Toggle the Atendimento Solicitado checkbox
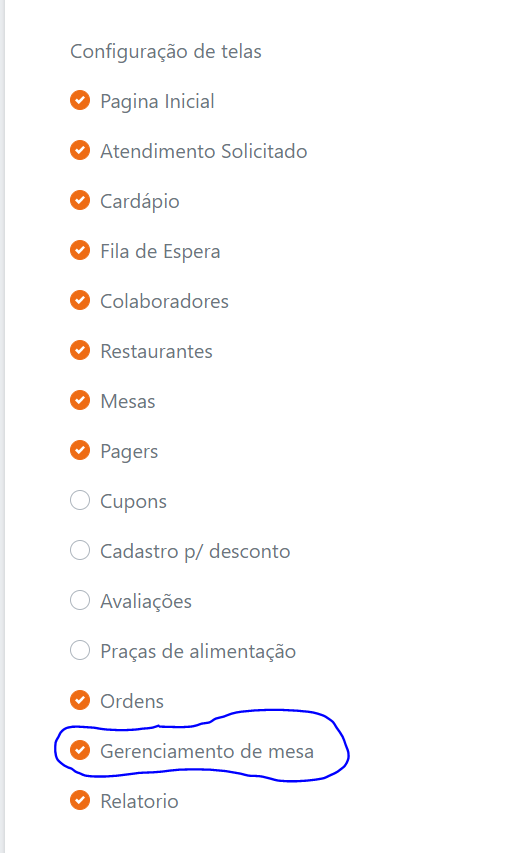The width and height of the screenshot is (519, 853). click(80, 150)
